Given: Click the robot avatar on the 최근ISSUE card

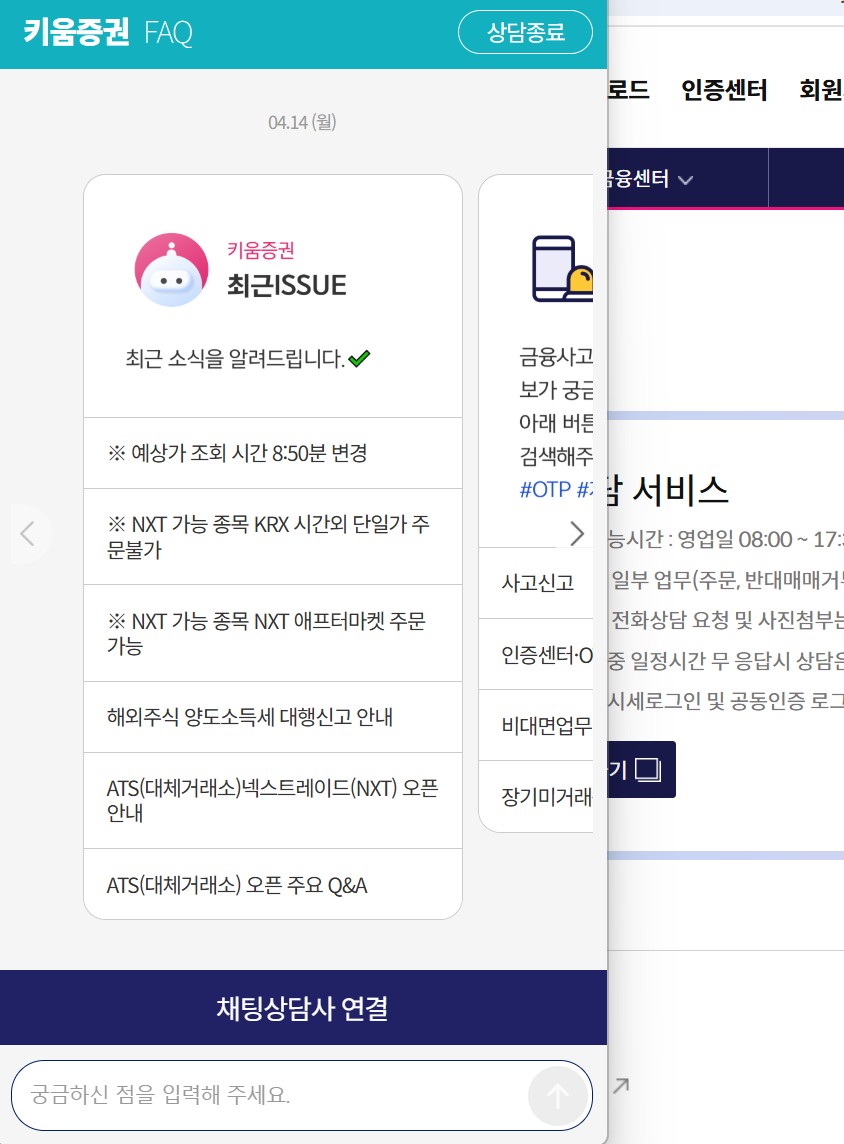Looking at the screenshot, I should point(171,270).
